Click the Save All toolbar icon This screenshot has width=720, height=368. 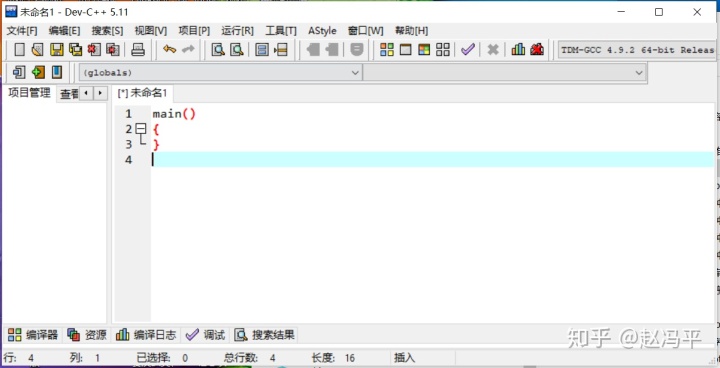75,50
